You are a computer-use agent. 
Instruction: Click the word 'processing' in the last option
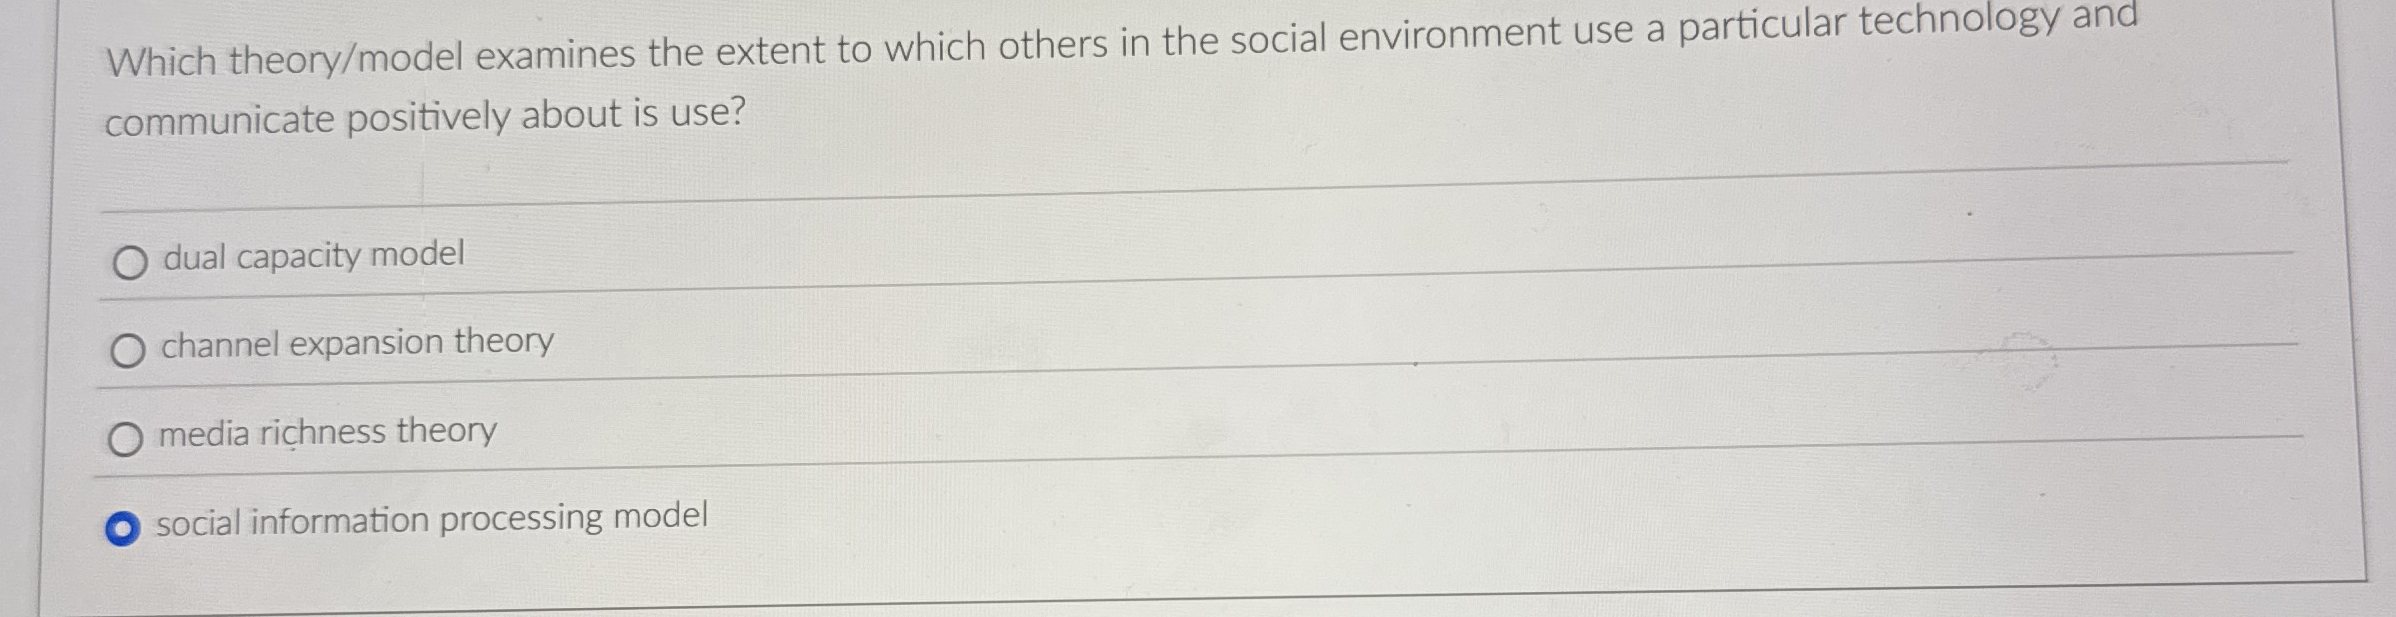click(520, 519)
